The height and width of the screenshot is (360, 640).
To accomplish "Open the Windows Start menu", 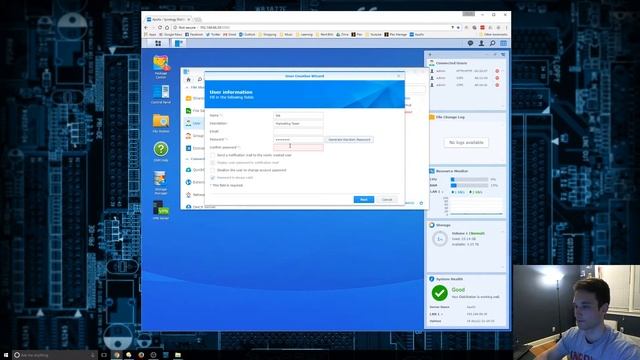I will coord(6,355).
